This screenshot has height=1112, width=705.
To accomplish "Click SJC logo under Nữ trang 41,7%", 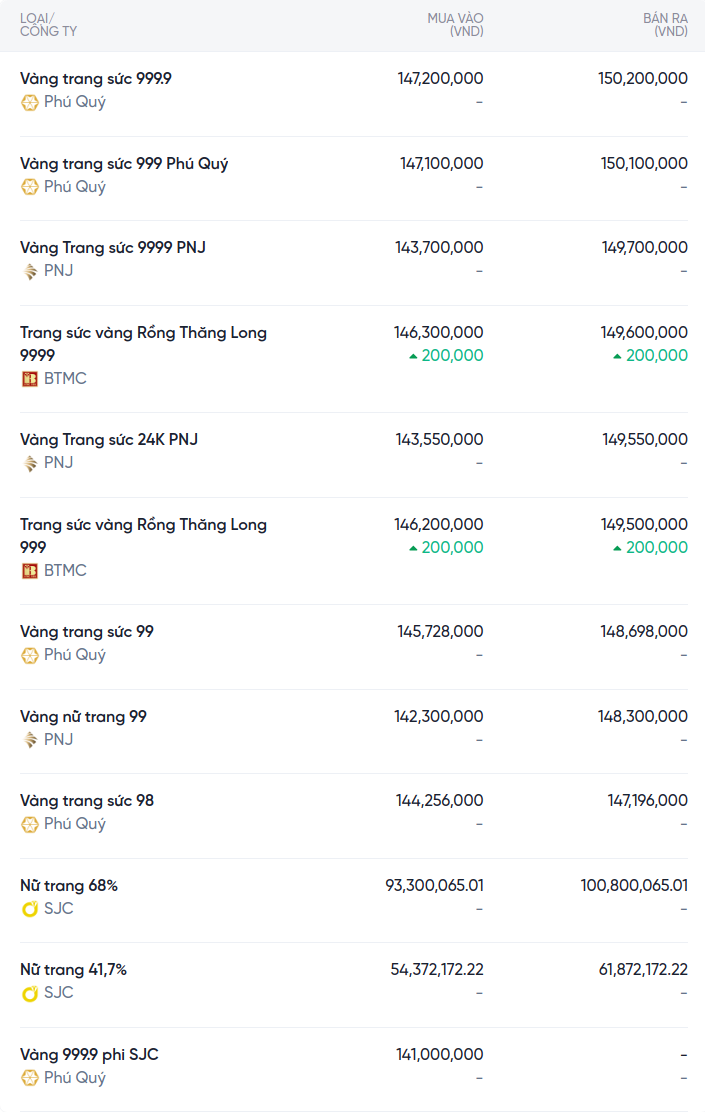I will pyautogui.click(x=30, y=993).
